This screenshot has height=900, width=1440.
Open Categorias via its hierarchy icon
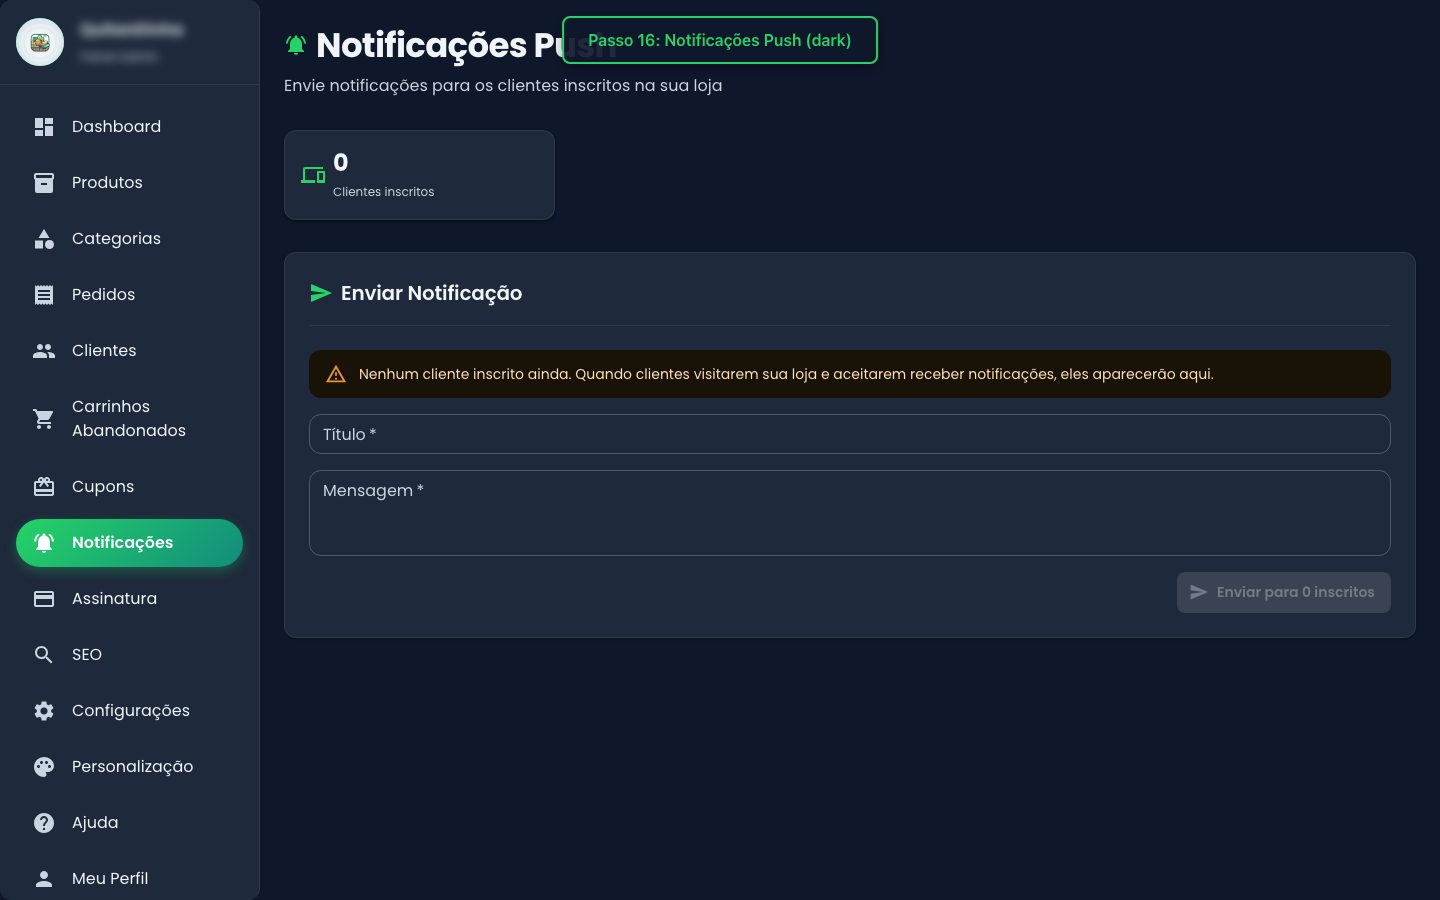(44, 238)
